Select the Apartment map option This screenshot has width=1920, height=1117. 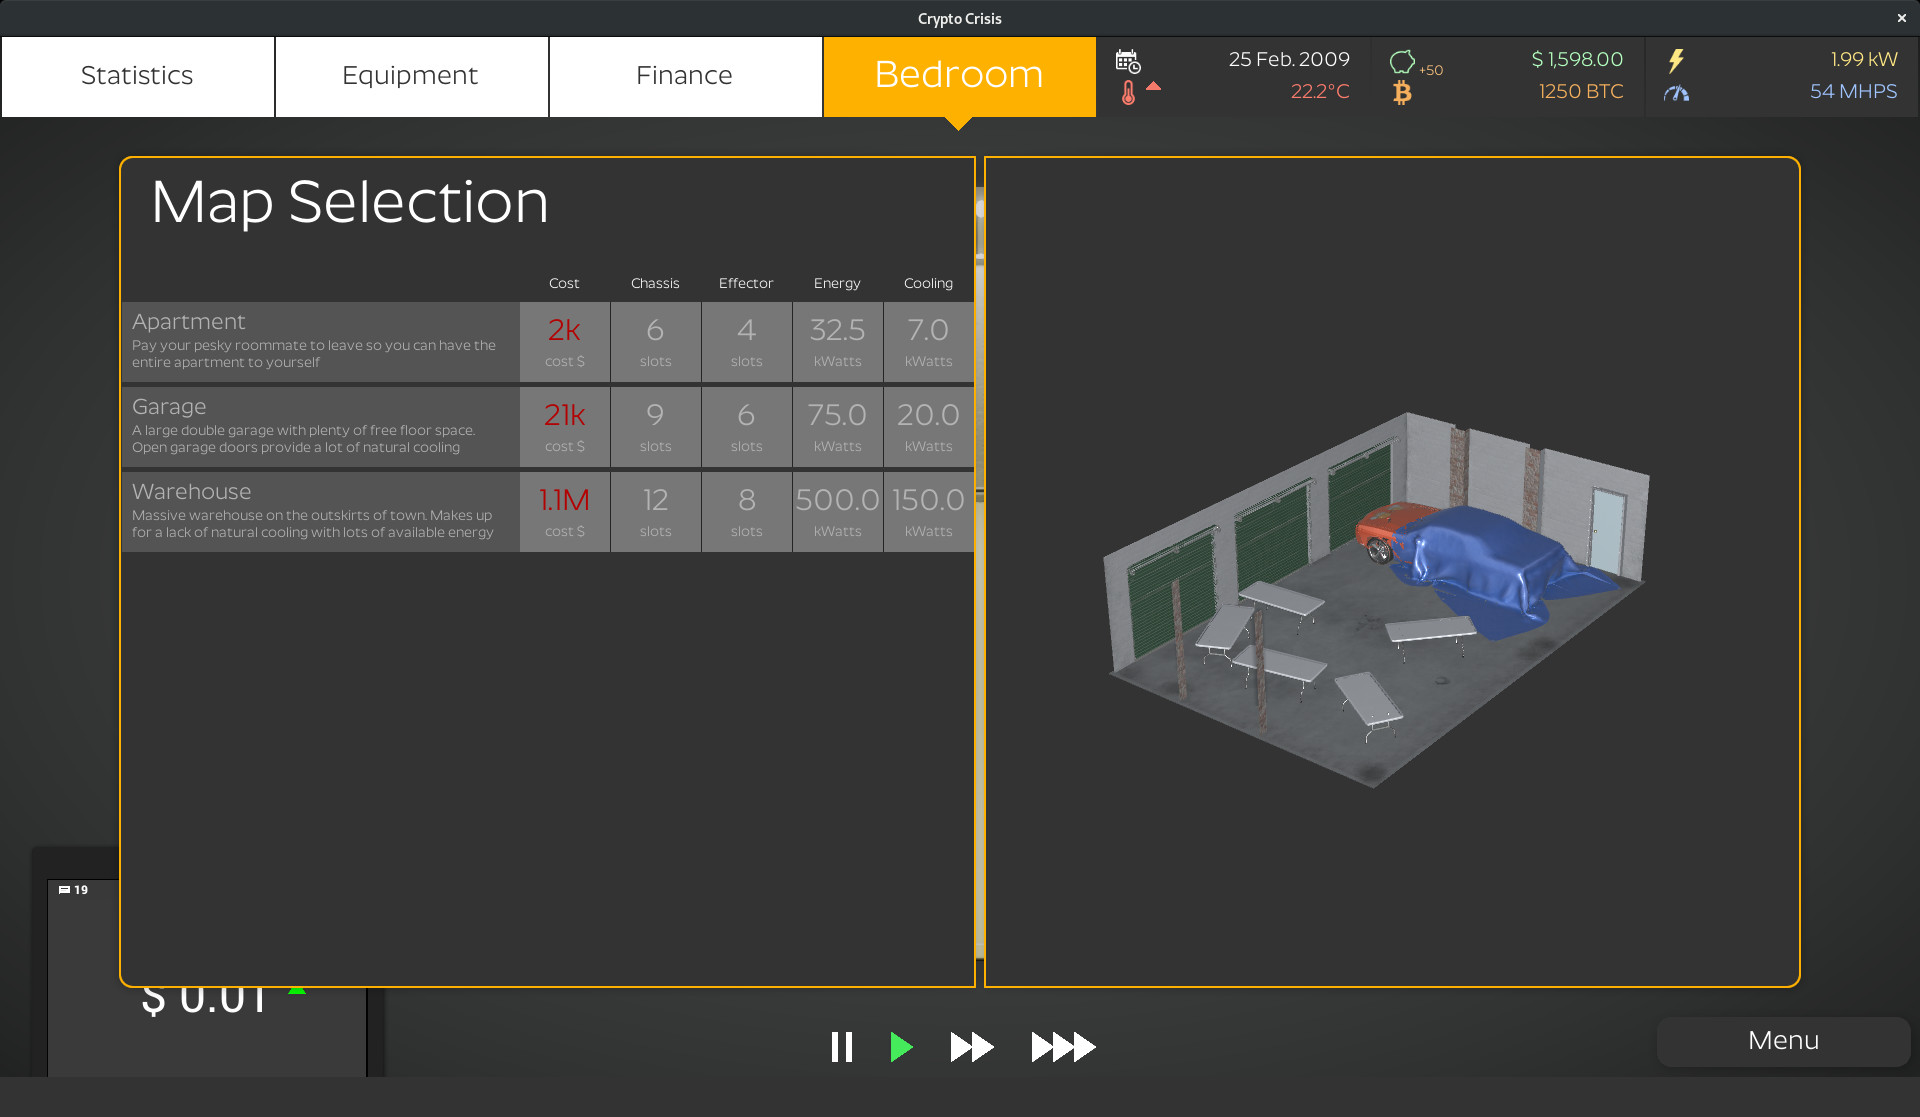tap(320, 341)
